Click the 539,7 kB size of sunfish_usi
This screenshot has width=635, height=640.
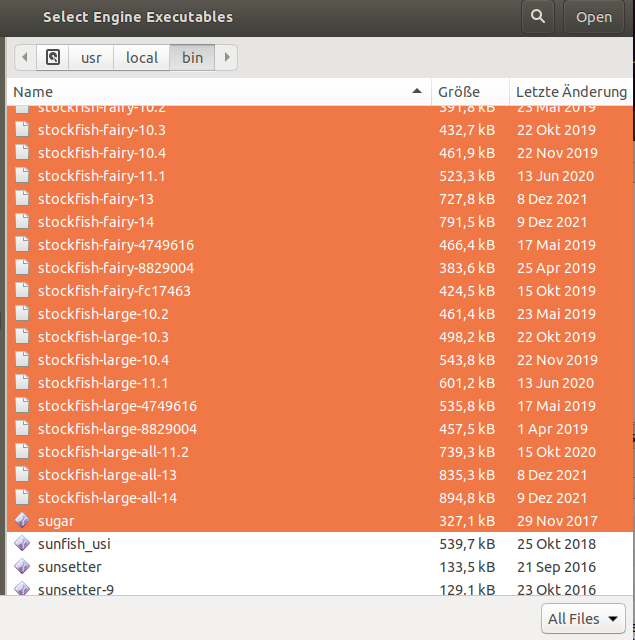tap(467, 544)
